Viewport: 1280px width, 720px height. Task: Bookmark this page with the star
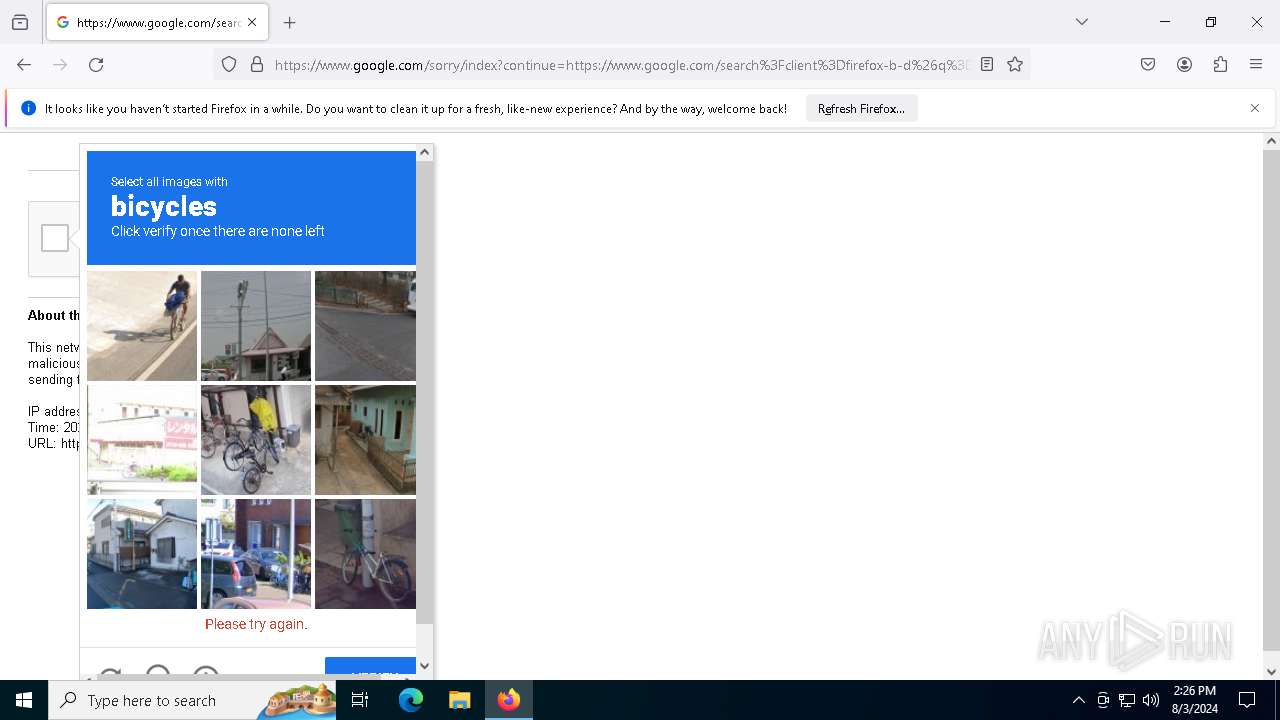click(x=1015, y=64)
